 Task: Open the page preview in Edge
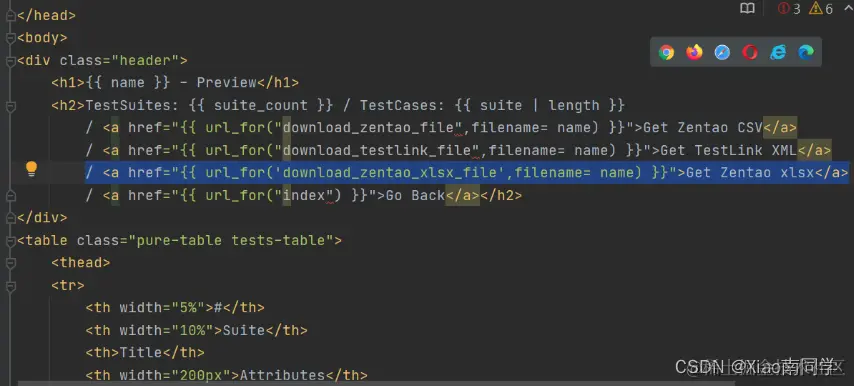pyautogui.click(x=806, y=52)
